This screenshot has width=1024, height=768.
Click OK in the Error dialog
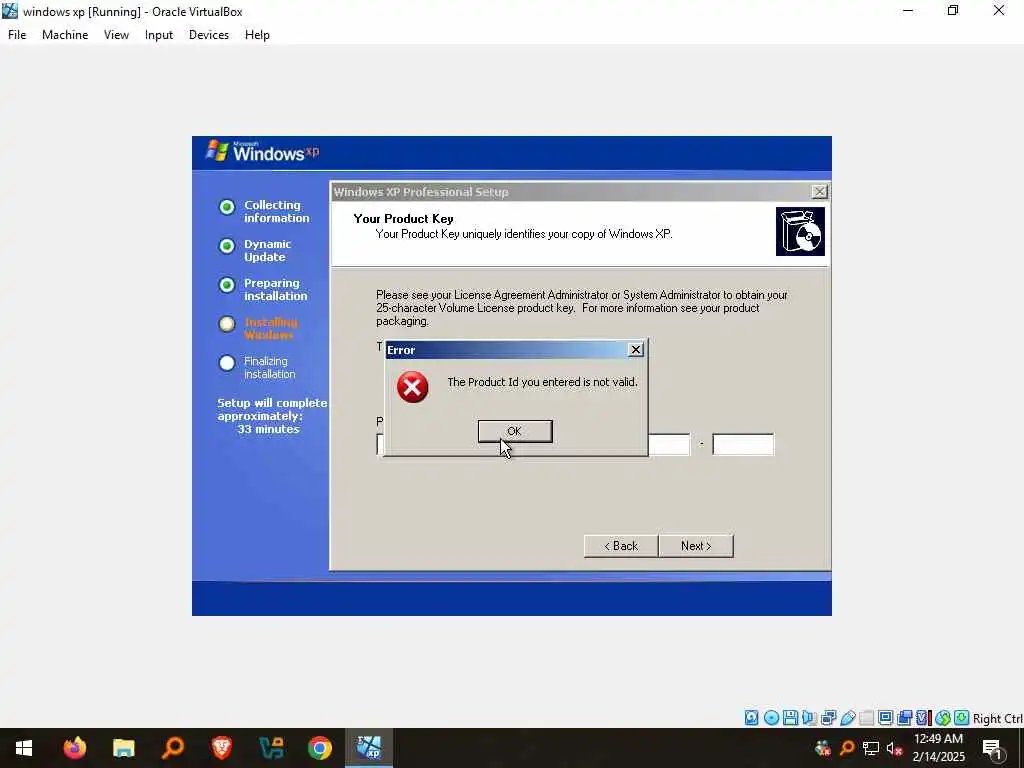(515, 431)
